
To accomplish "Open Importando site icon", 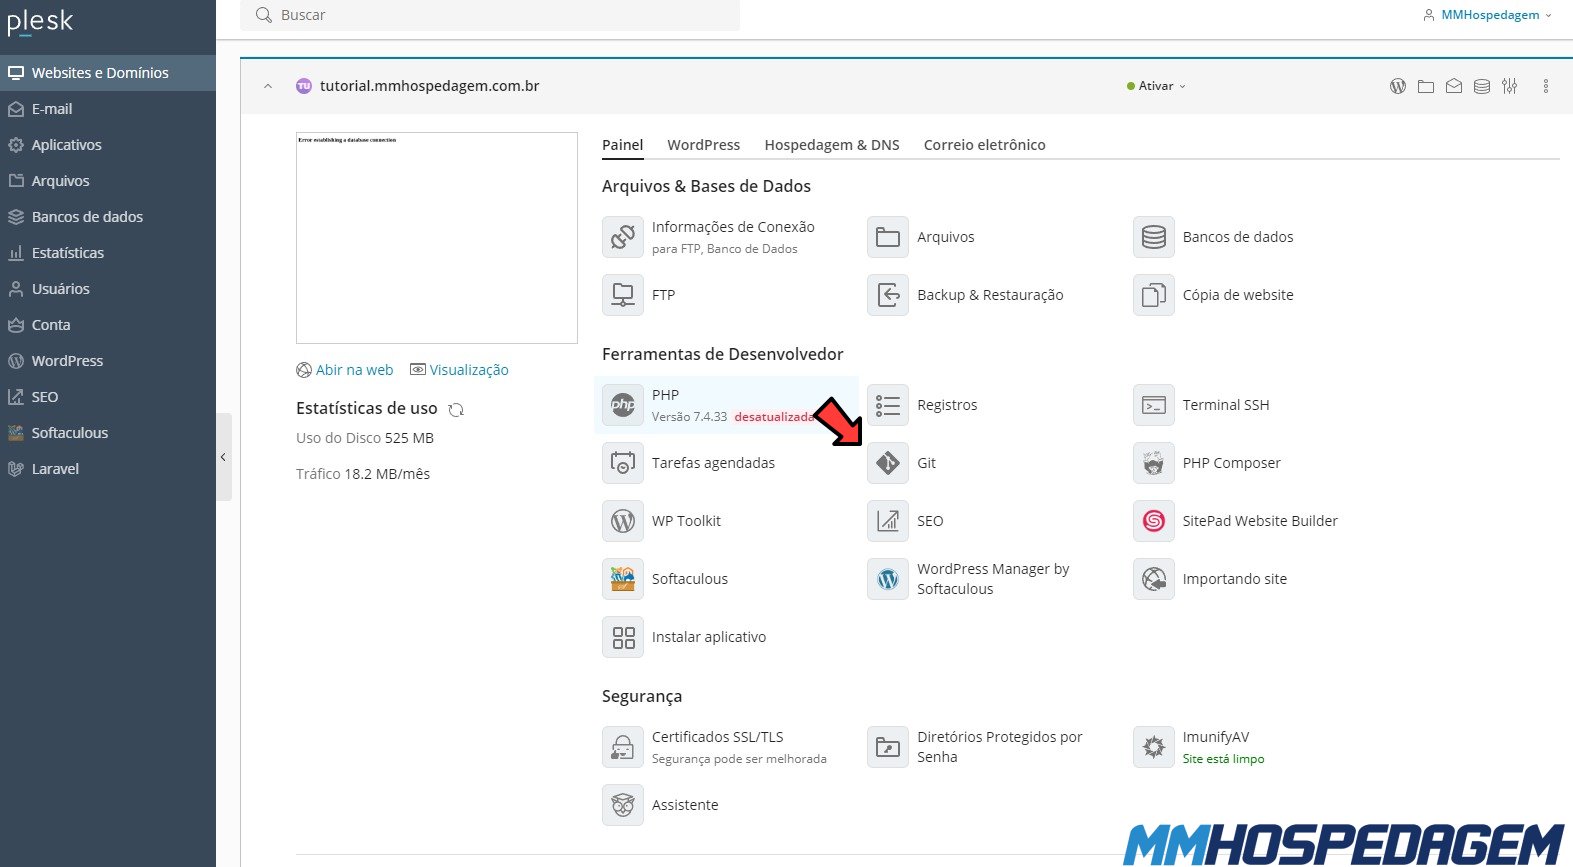I will pos(1154,579).
